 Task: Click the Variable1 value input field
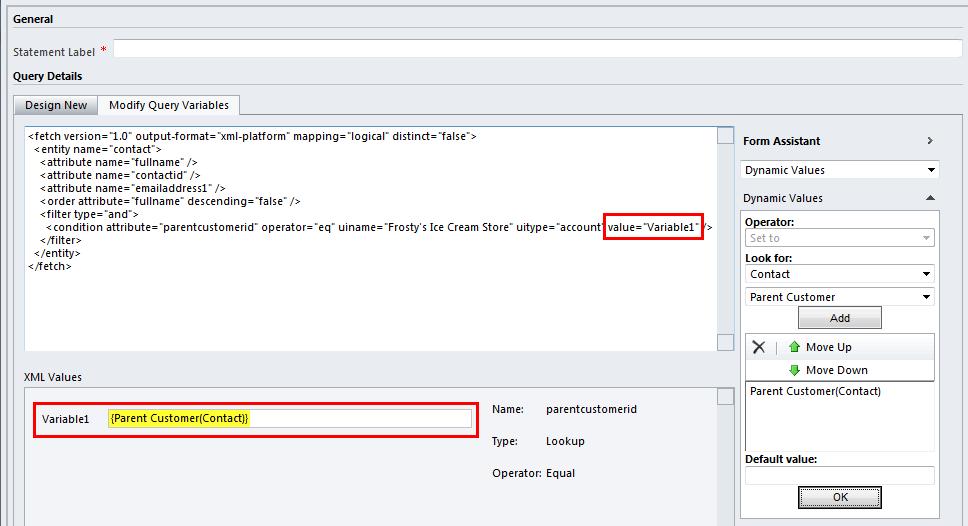click(289, 418)
